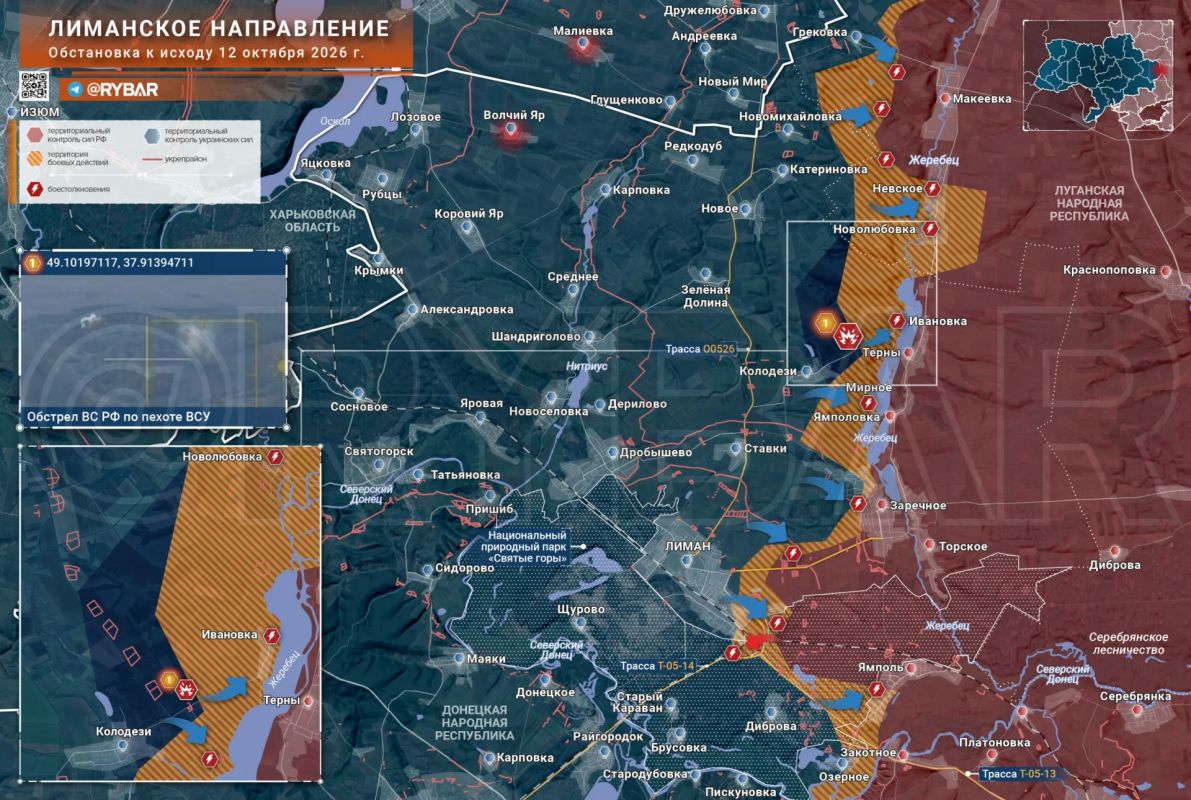Screen dimensions: 1191x800
Task: Click the clash icon by Ивановка in inset map
Action: (272, 636)
